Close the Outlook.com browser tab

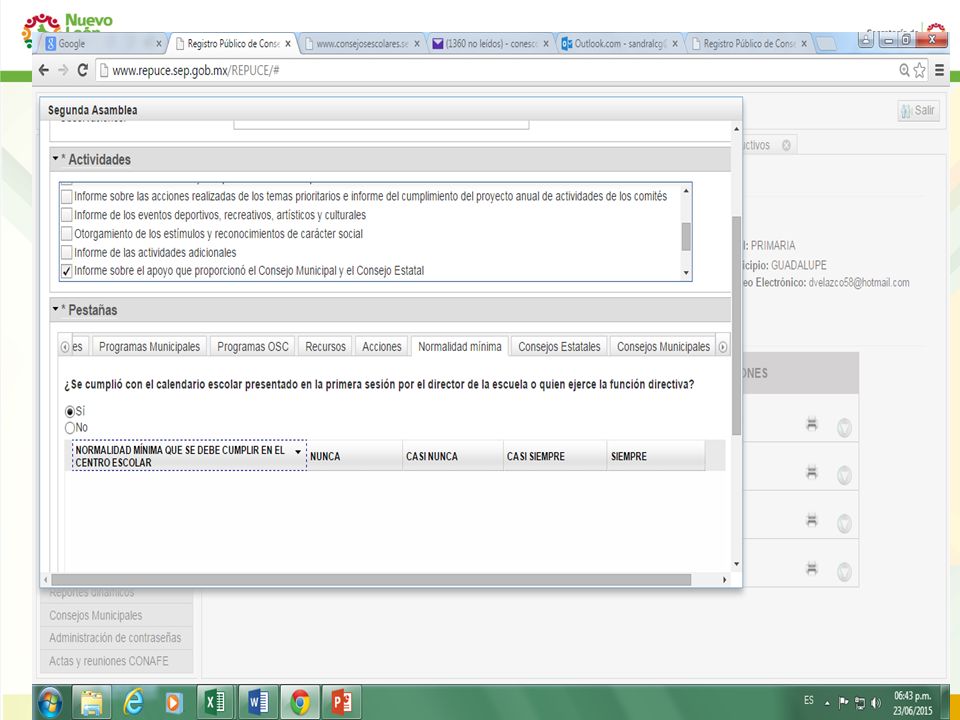(675, 44)
